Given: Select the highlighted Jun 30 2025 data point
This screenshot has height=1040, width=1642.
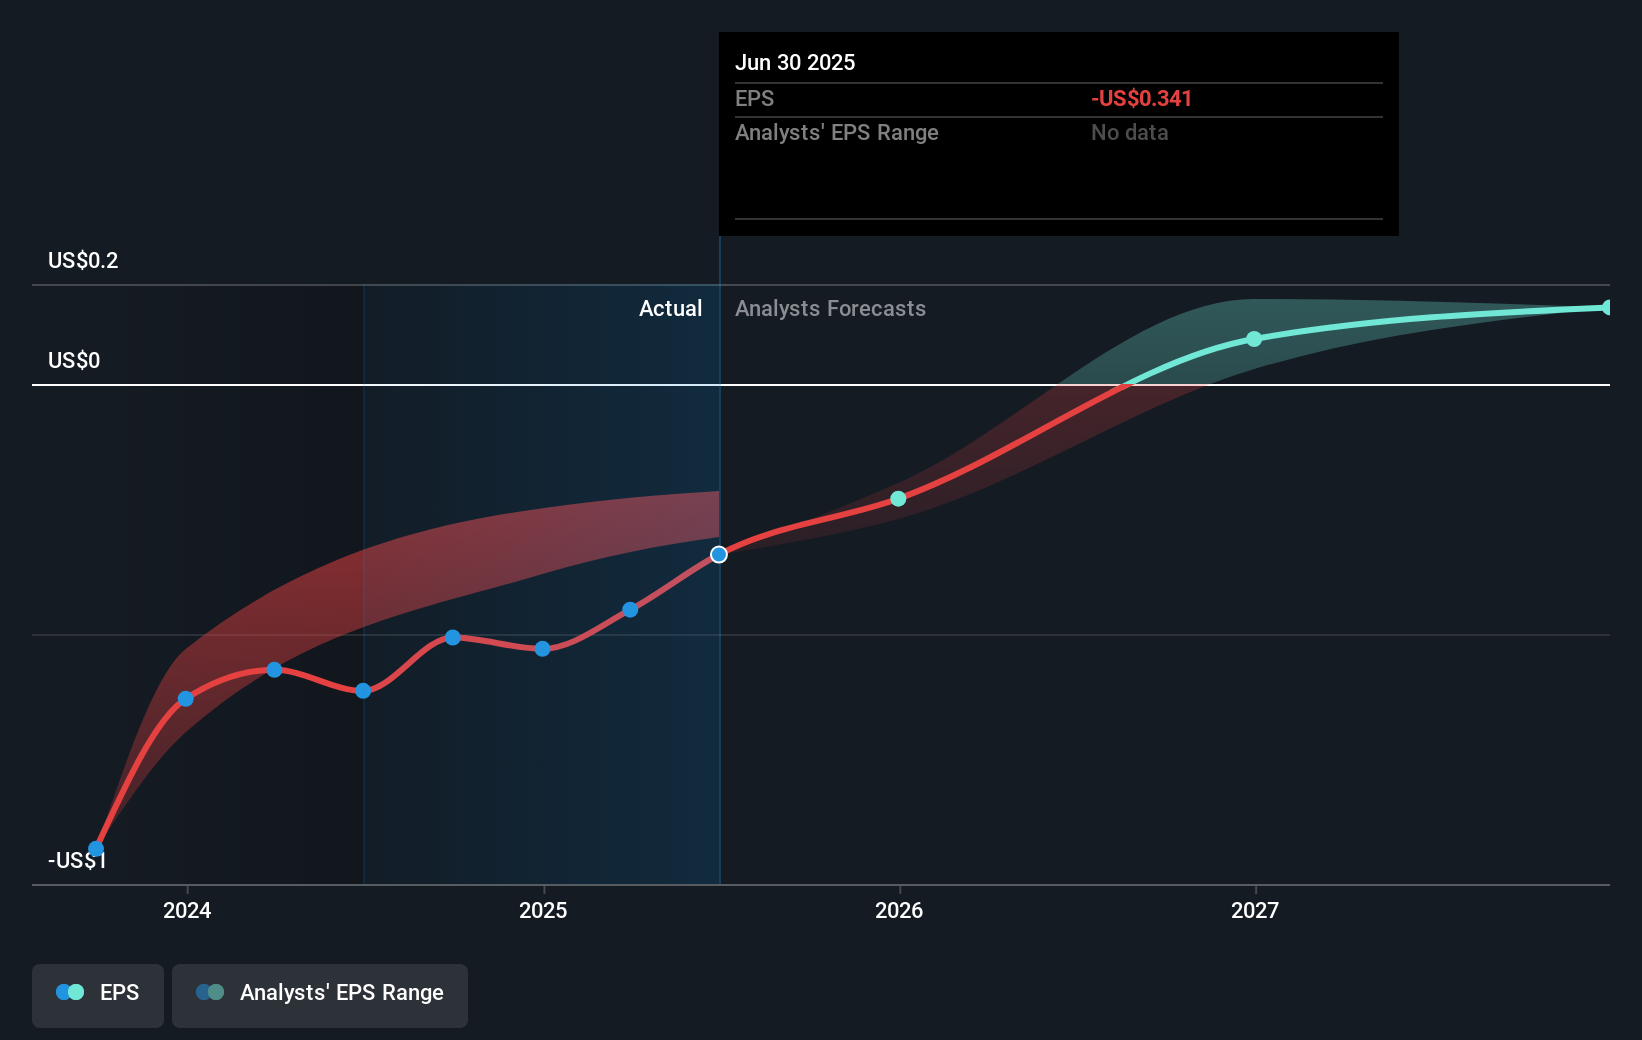Looking at the screenshot, I should click(x=719, y=554).
